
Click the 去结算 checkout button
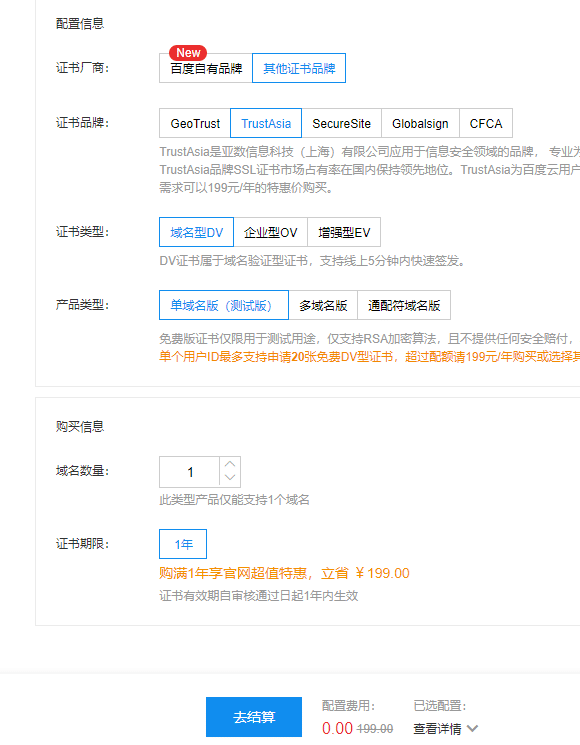[254, 717]
